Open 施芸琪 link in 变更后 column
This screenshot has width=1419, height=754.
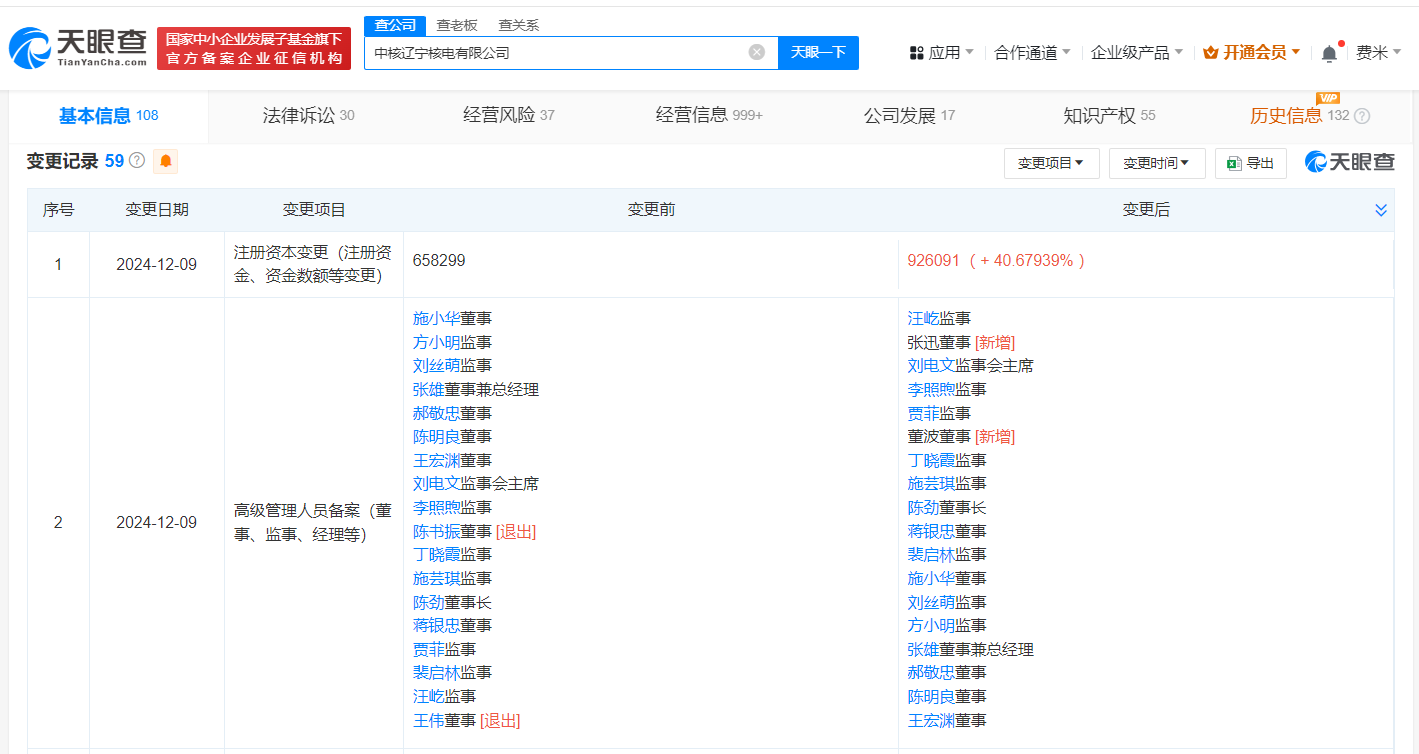click(931, 484)
